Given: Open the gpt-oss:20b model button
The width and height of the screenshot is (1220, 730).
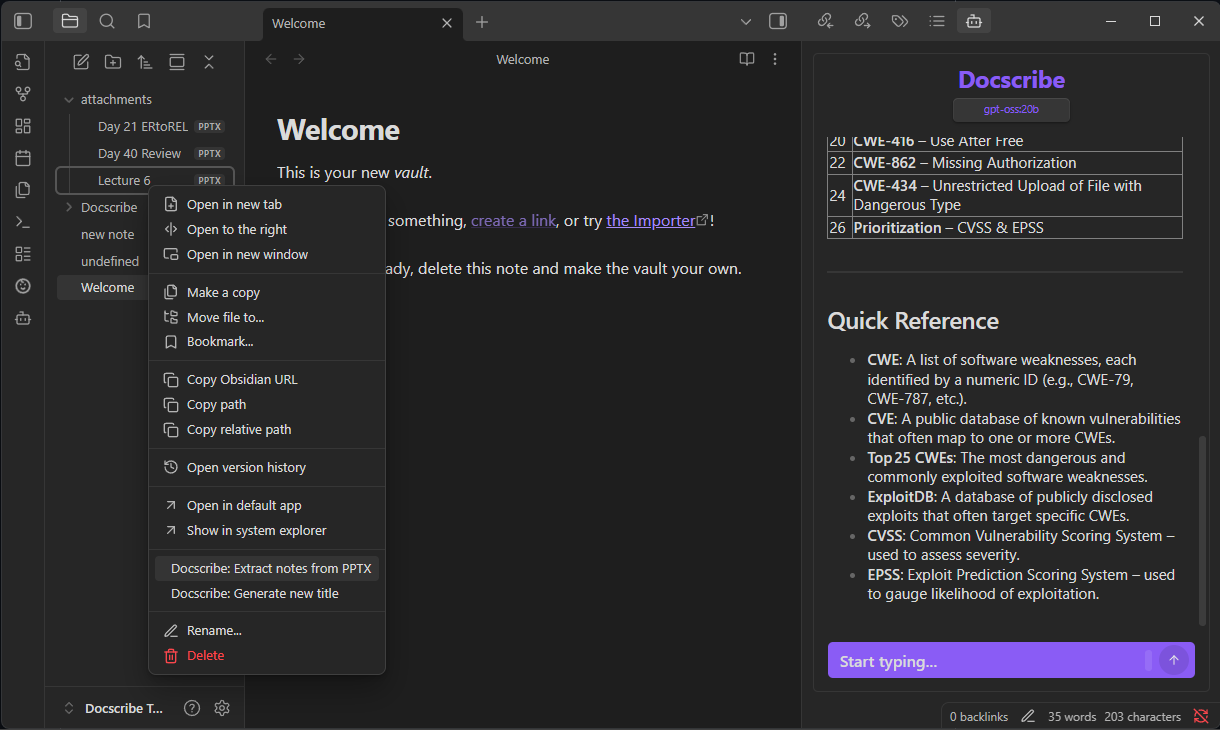Looking at the screenshot, I should 1010,111.
